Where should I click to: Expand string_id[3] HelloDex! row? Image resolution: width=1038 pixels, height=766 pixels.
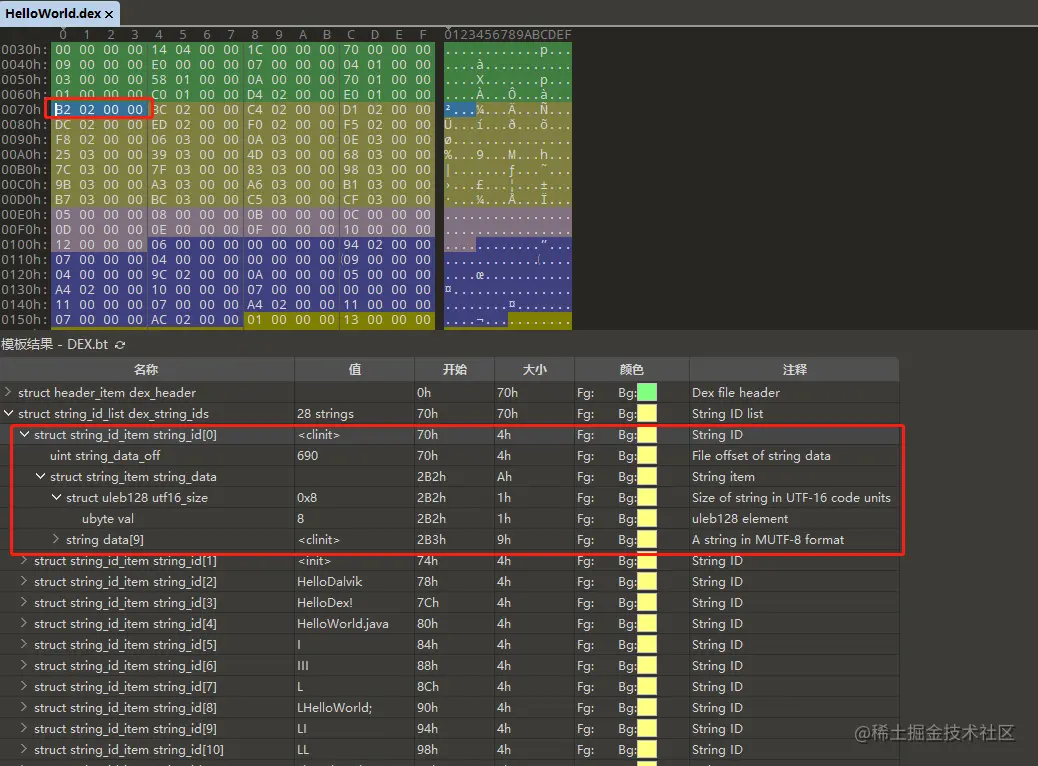tap(24, 602)
